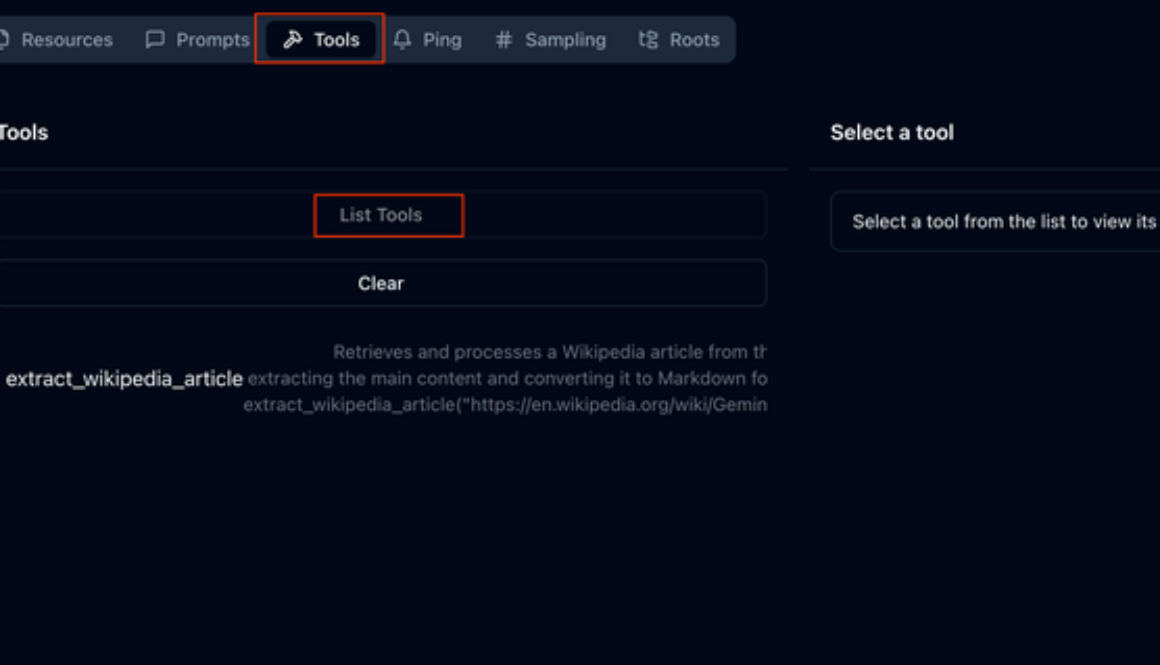1160x665 pixels.
Task: Switch to the Resources tab
Action: point(66,40)
